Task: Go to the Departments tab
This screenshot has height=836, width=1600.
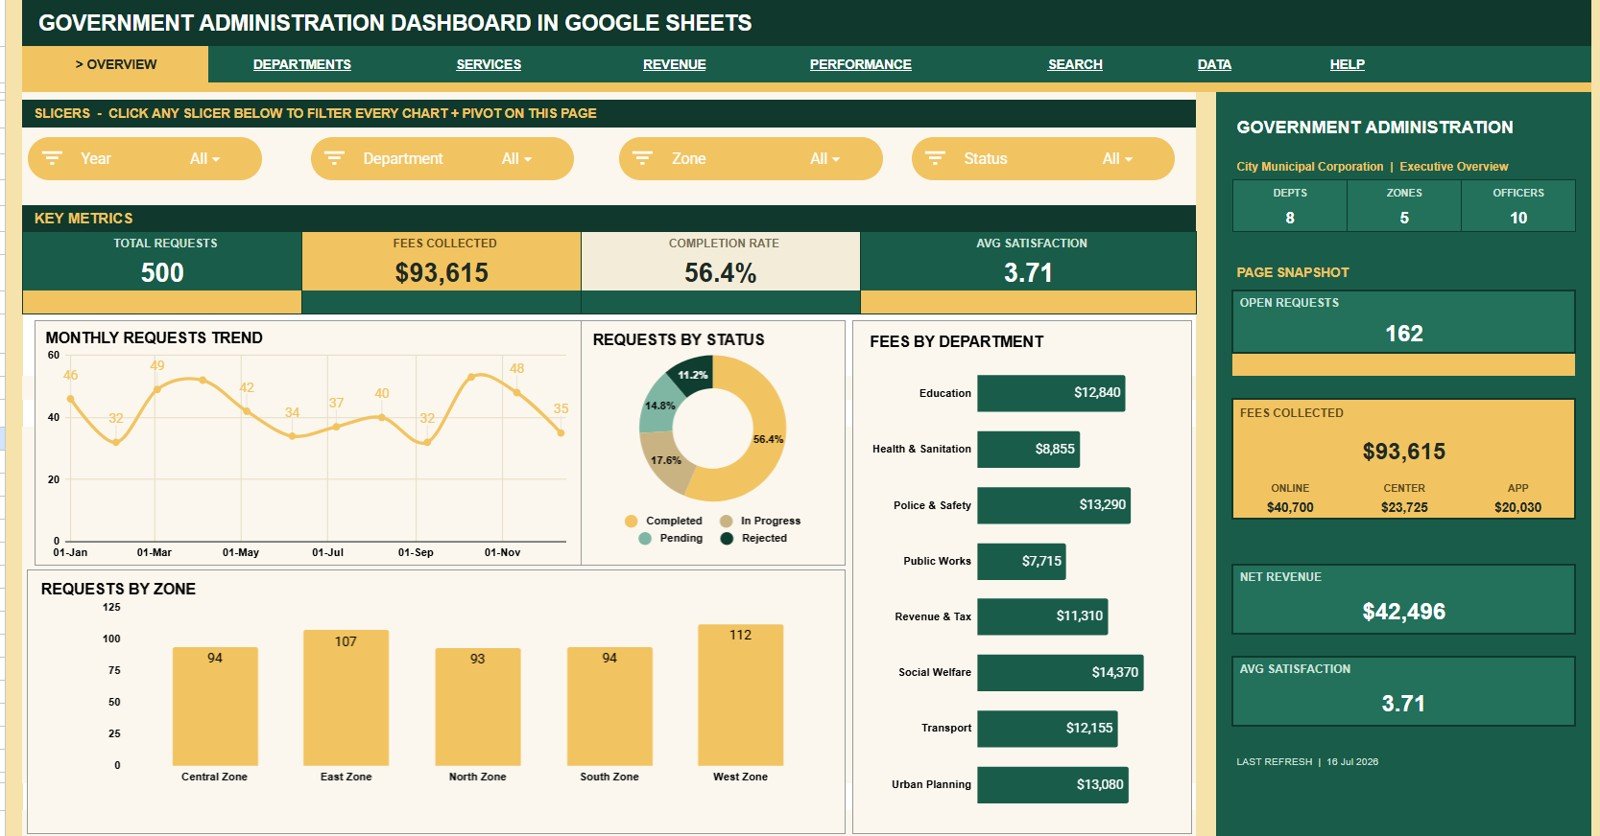Action: tap(302, 64)
